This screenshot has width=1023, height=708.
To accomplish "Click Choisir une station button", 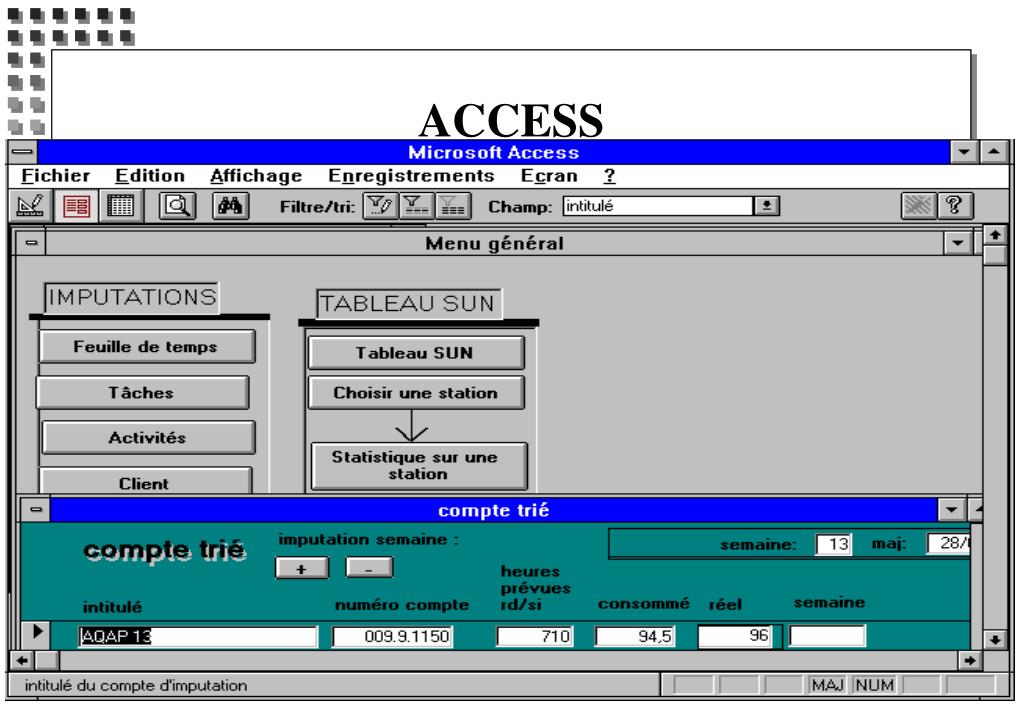I will pos(416,393).
